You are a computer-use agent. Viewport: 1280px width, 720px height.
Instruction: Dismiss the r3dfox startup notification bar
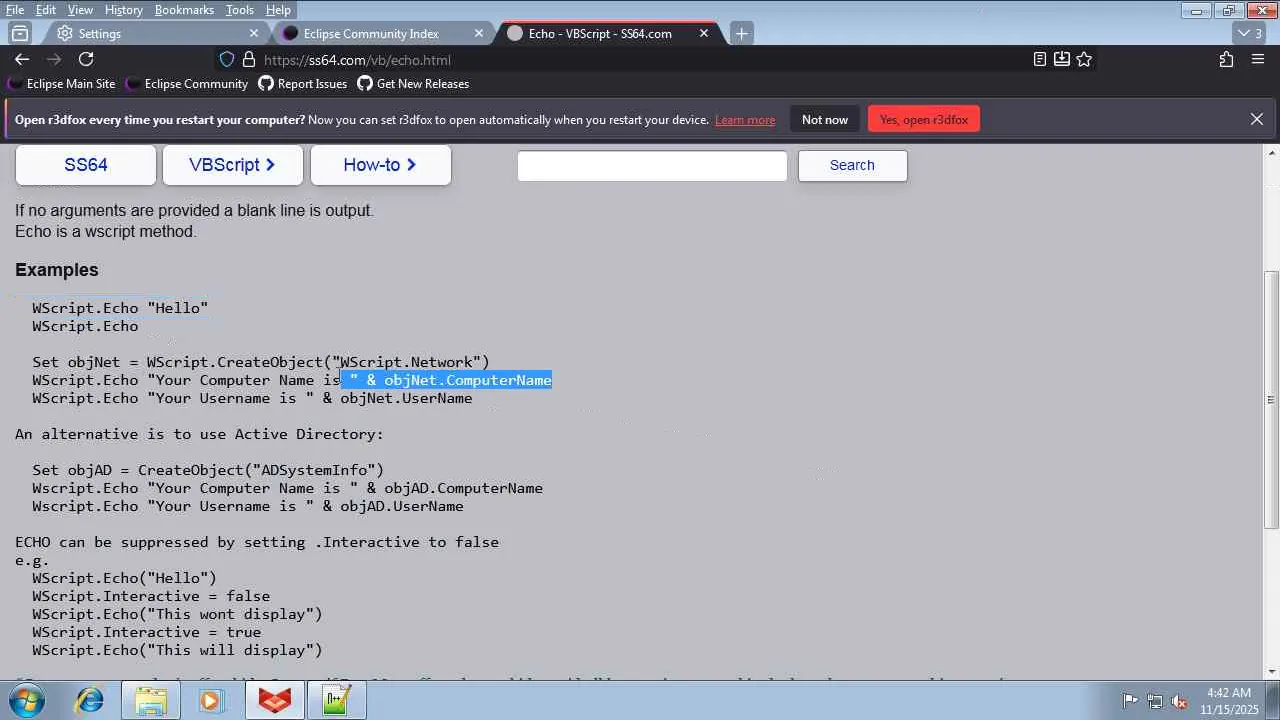pos(1257,119)
